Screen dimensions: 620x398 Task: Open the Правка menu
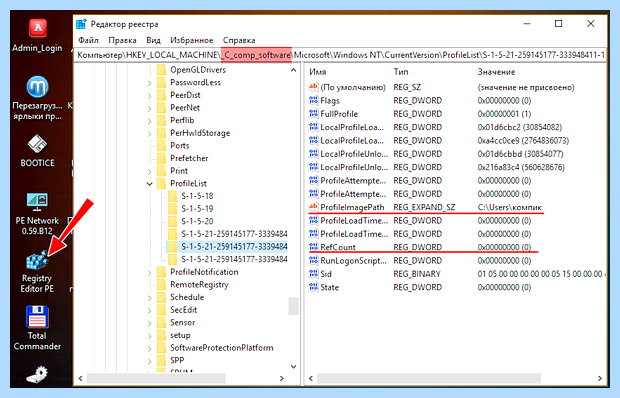122,40
